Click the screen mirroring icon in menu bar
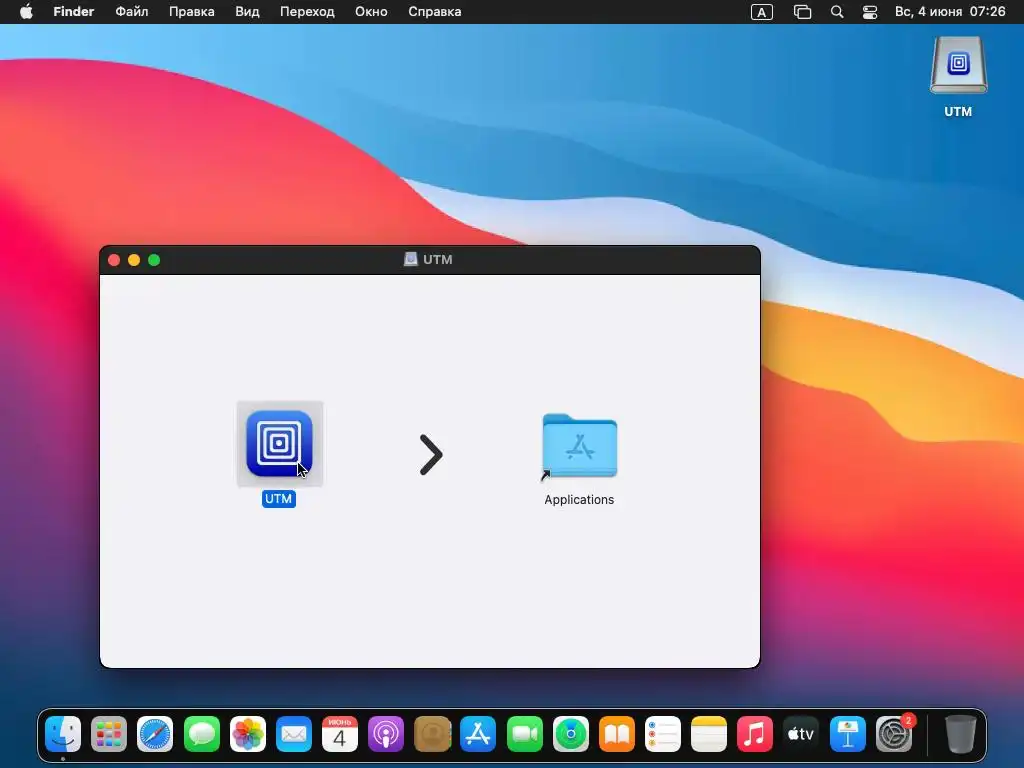This screenshot has width=1024, height=768. point(802,12)
